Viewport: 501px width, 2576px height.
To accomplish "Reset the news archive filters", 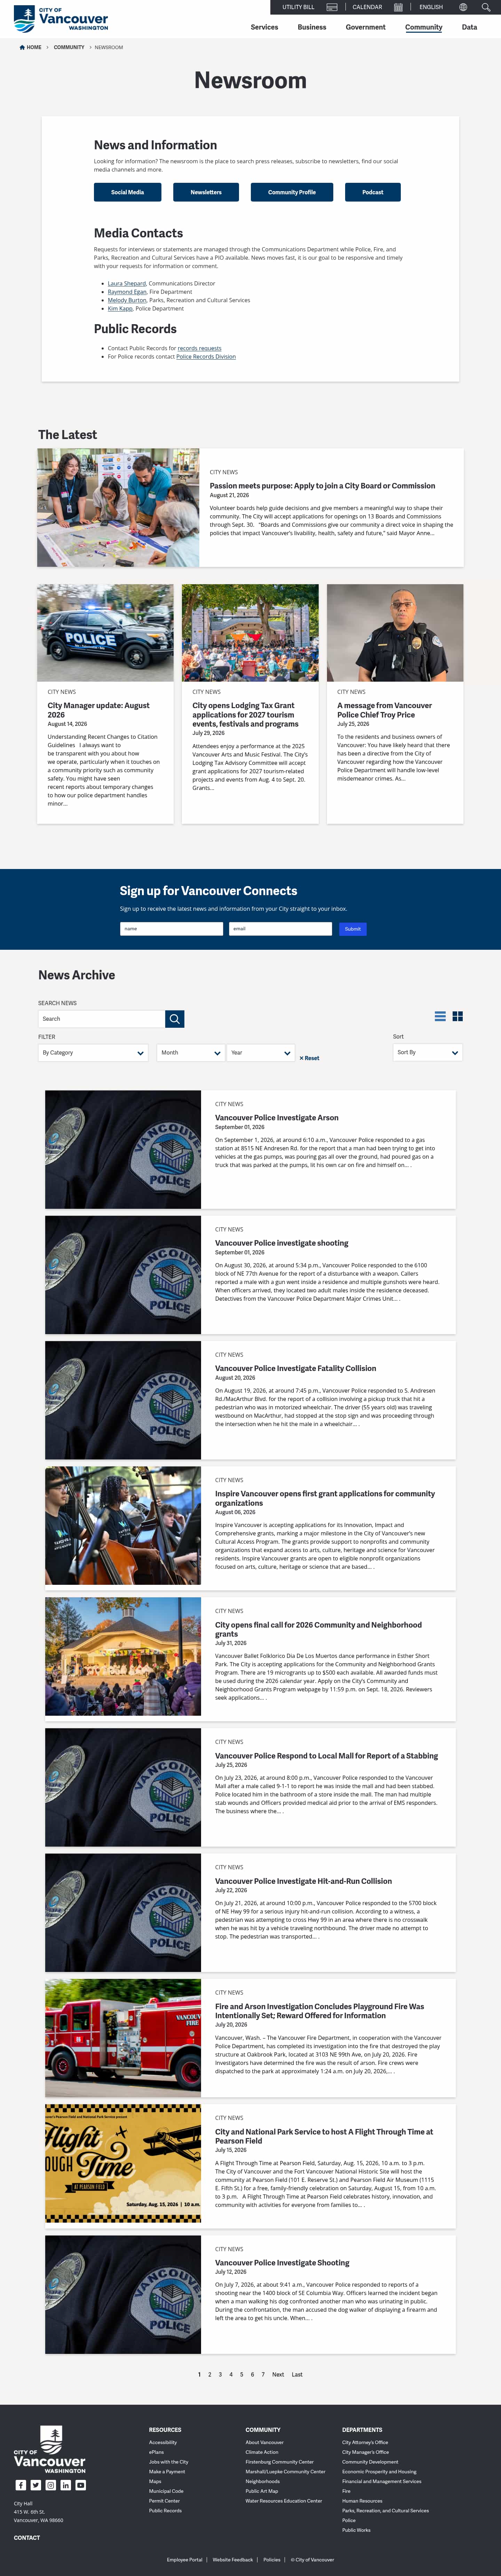I will [x=310, y=1058].
